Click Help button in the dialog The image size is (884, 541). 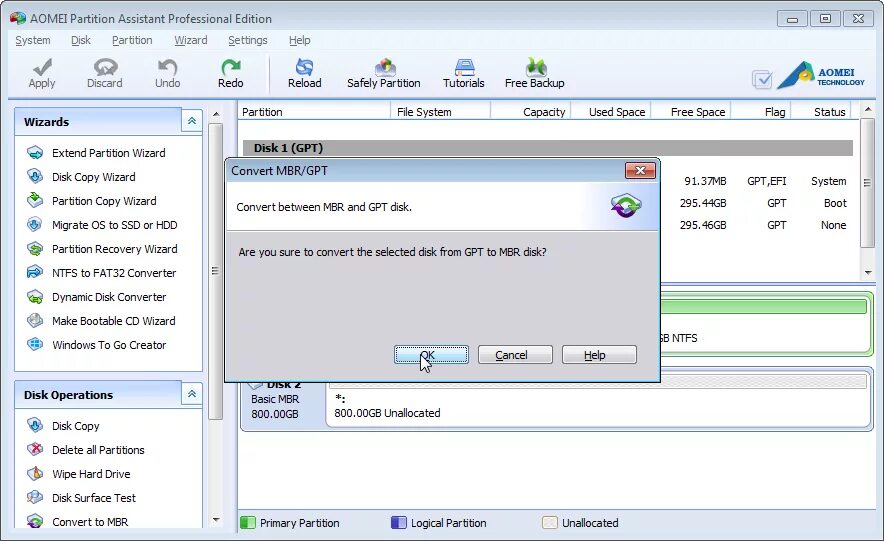[599, 354]
